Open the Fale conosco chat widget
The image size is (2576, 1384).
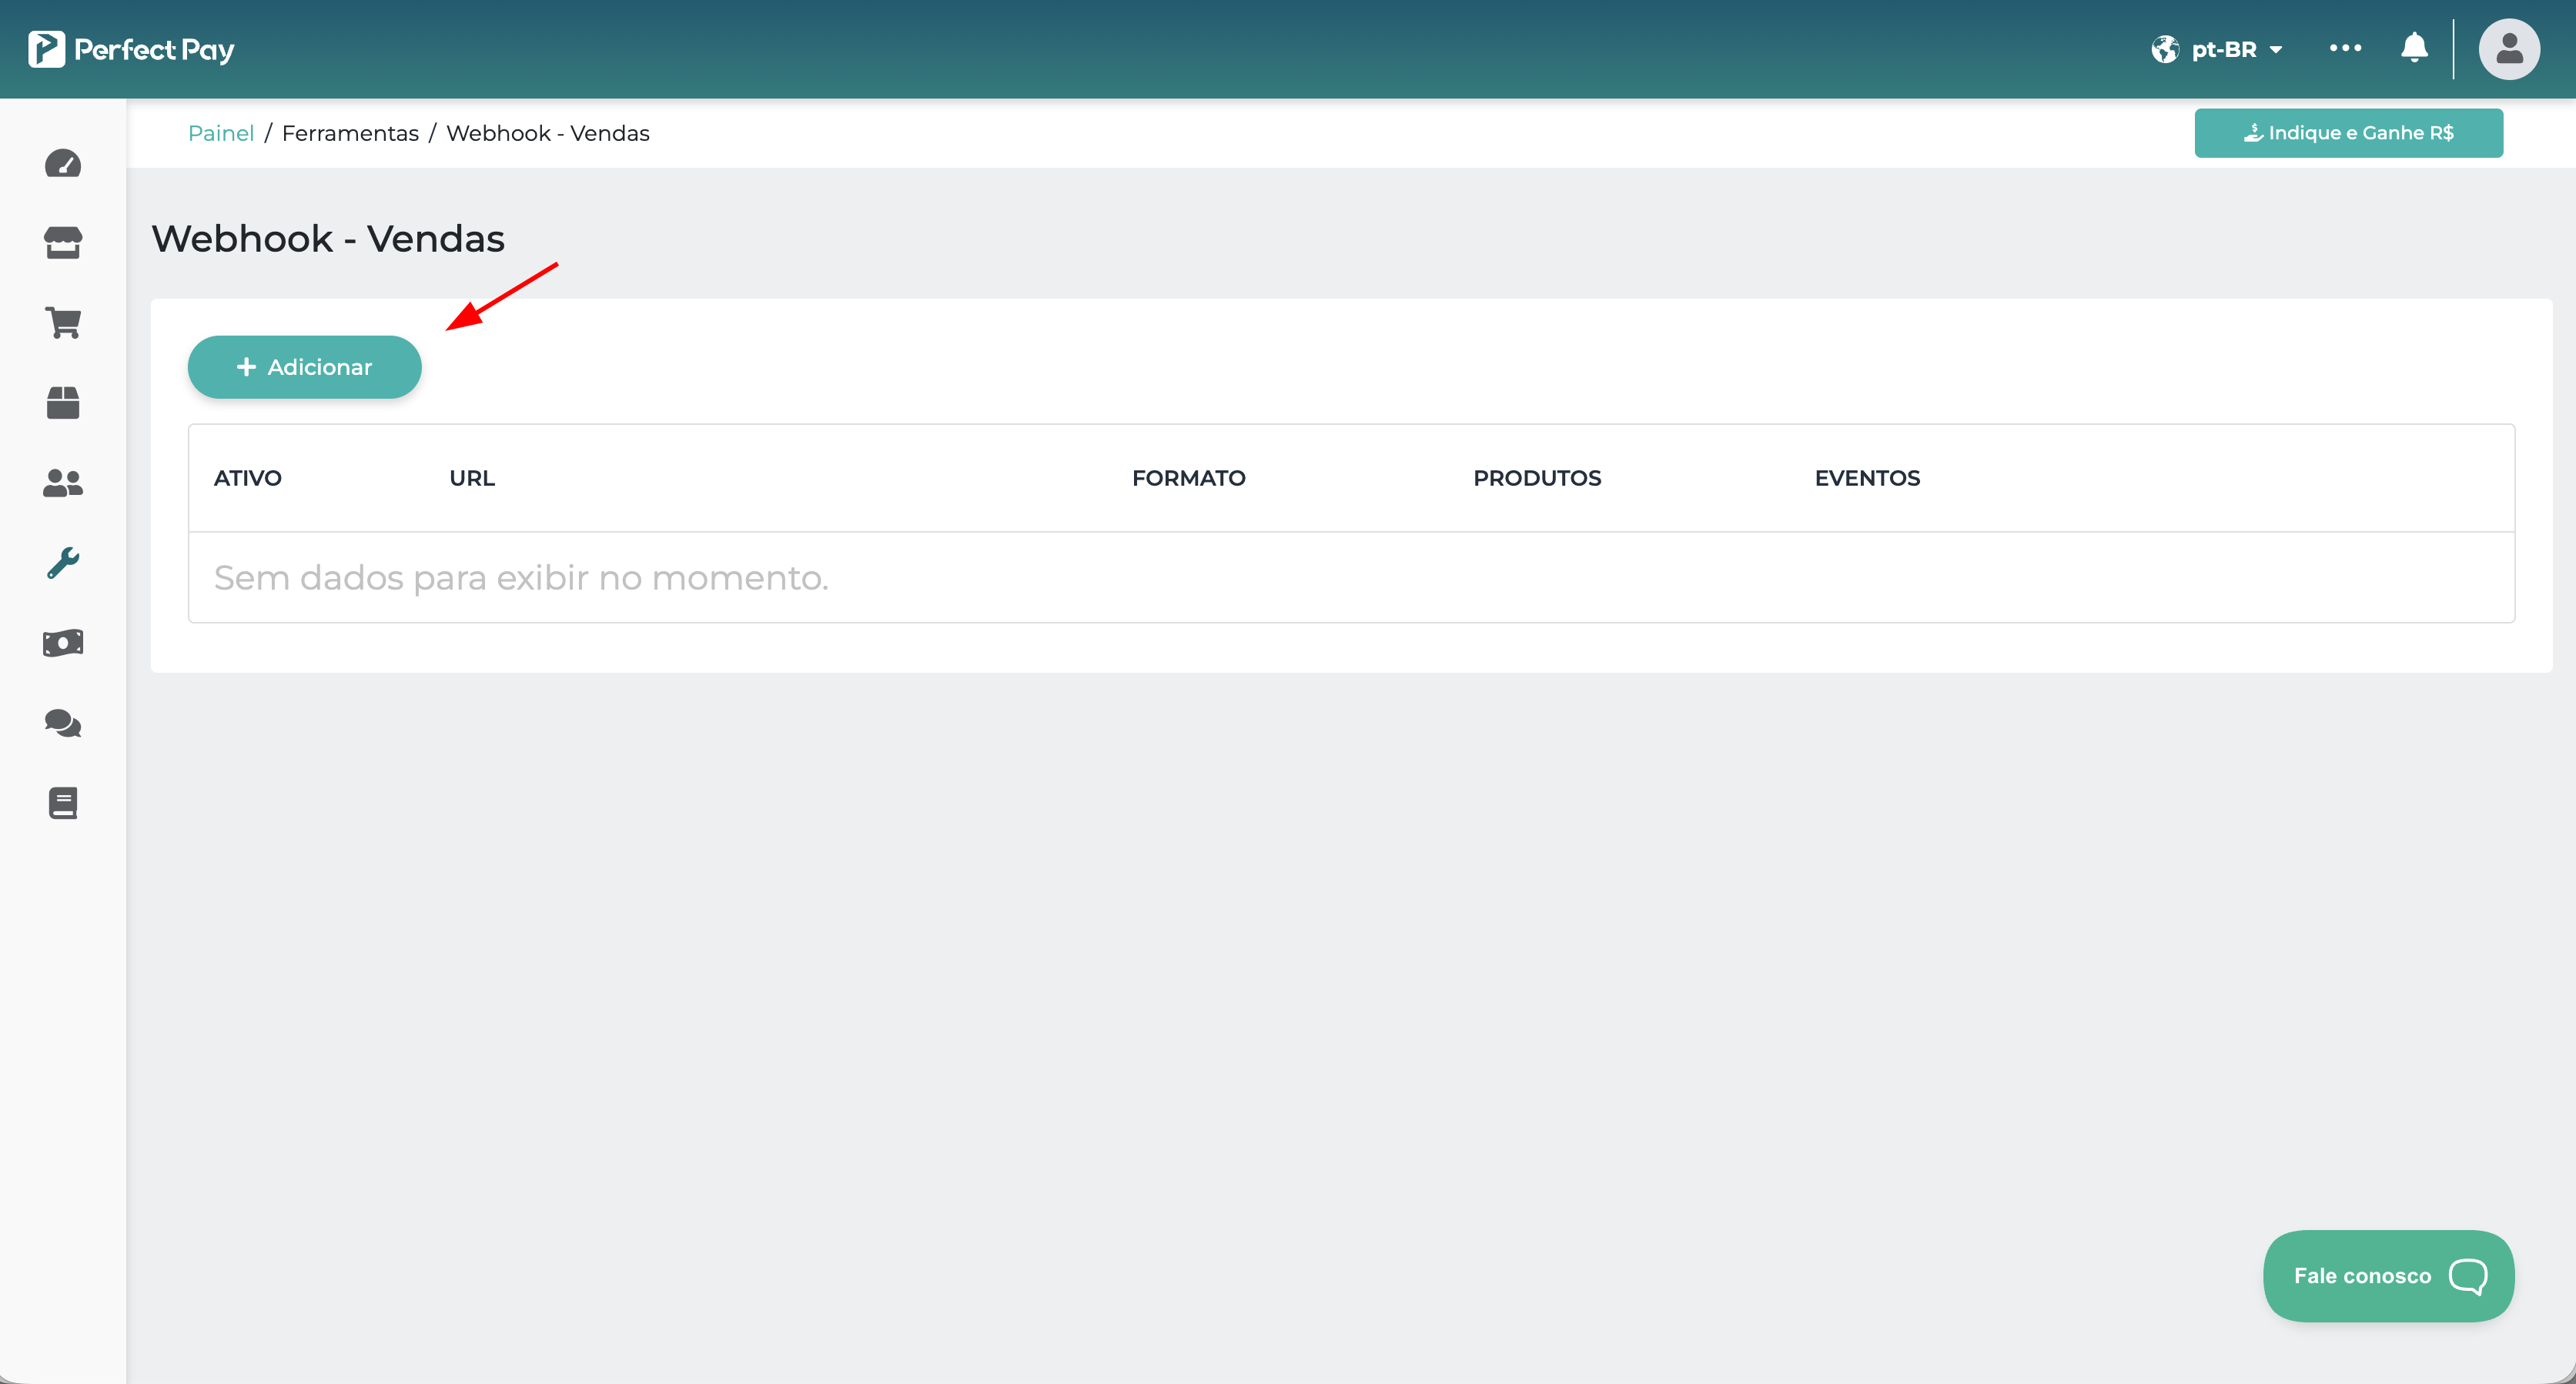[2388, 1275]
